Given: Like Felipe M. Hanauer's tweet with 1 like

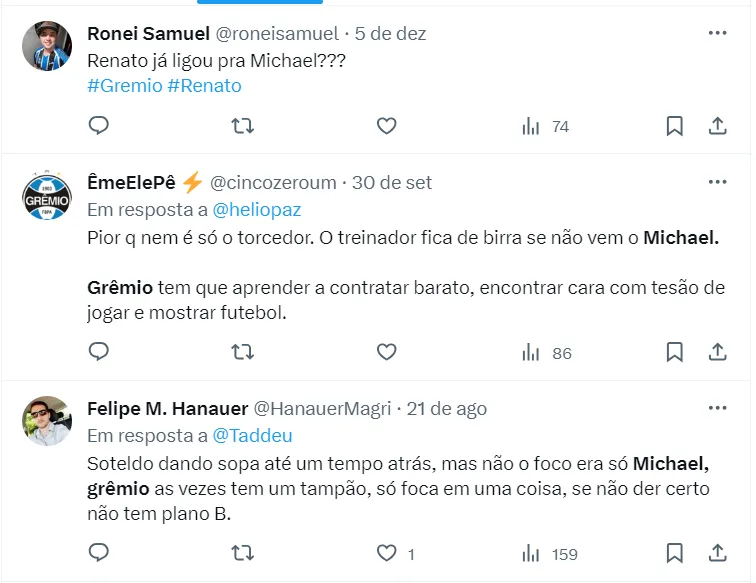Looking at the screenshot, I should [x=386, y=553].
